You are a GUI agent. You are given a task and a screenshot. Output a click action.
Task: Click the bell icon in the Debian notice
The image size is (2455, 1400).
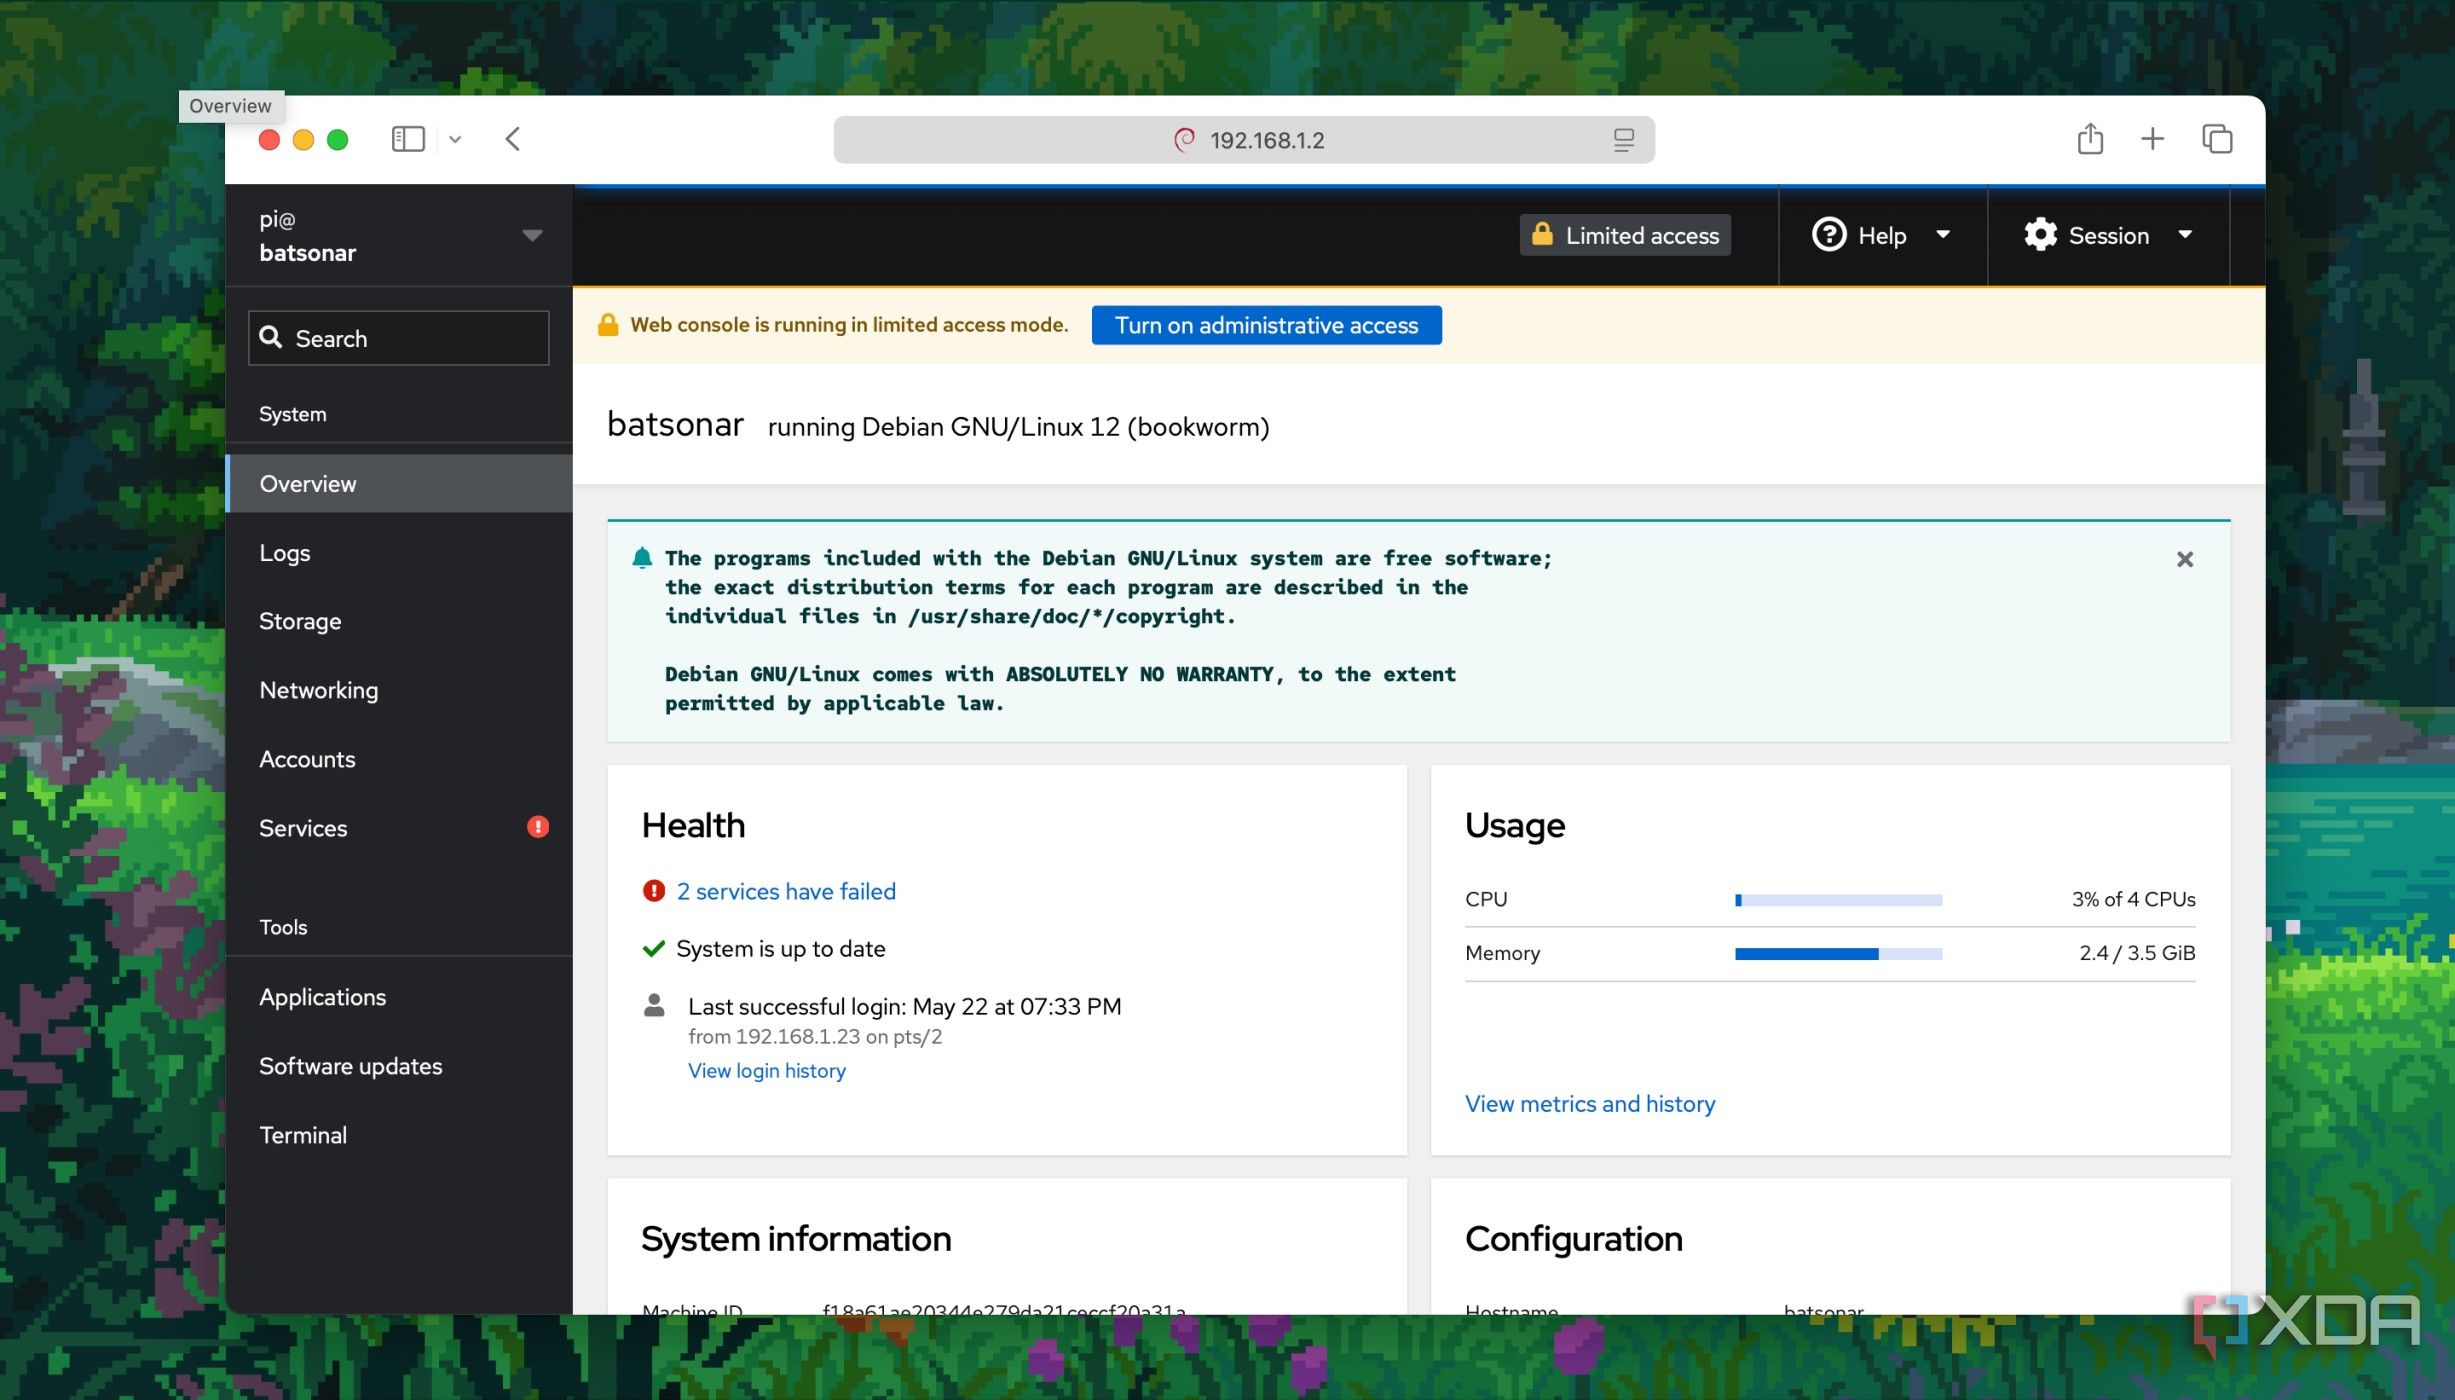[642, 558]
